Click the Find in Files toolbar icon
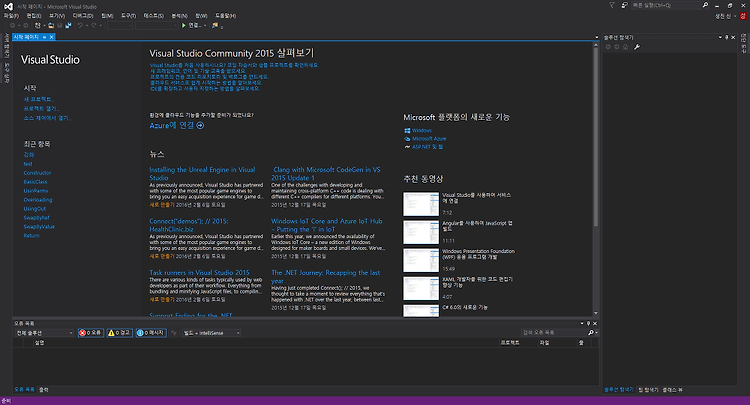The image size is (750, 405). tap(215, 25)
